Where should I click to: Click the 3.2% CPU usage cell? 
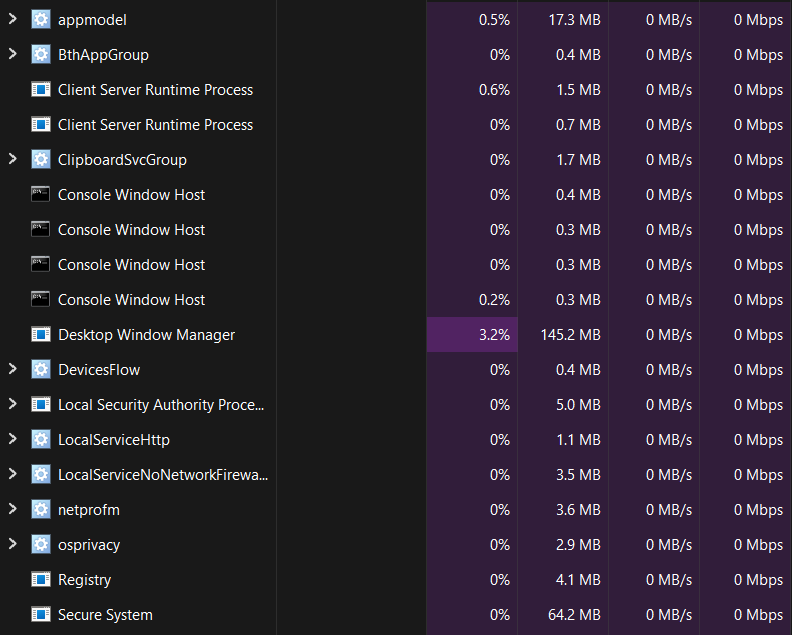tap(494, 335)
